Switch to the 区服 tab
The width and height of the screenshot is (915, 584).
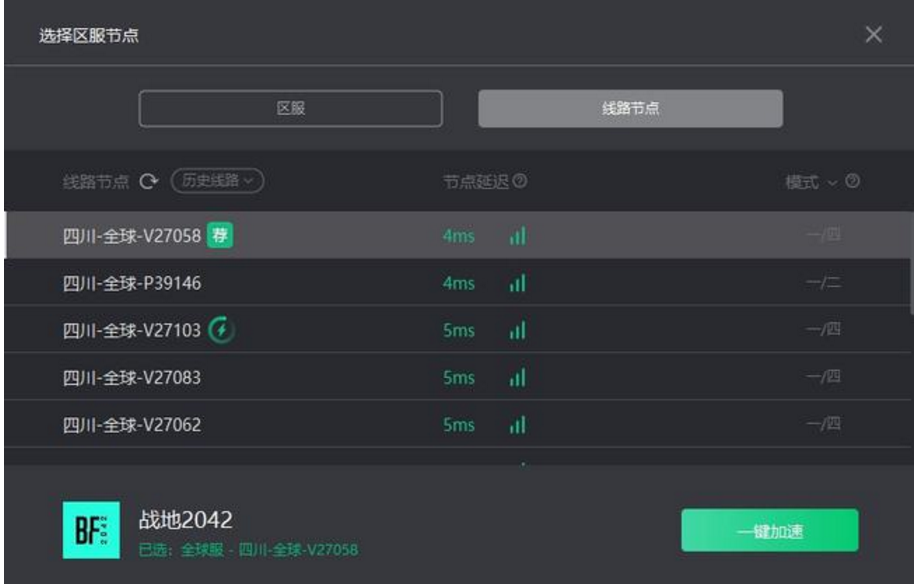pos(291,109)
